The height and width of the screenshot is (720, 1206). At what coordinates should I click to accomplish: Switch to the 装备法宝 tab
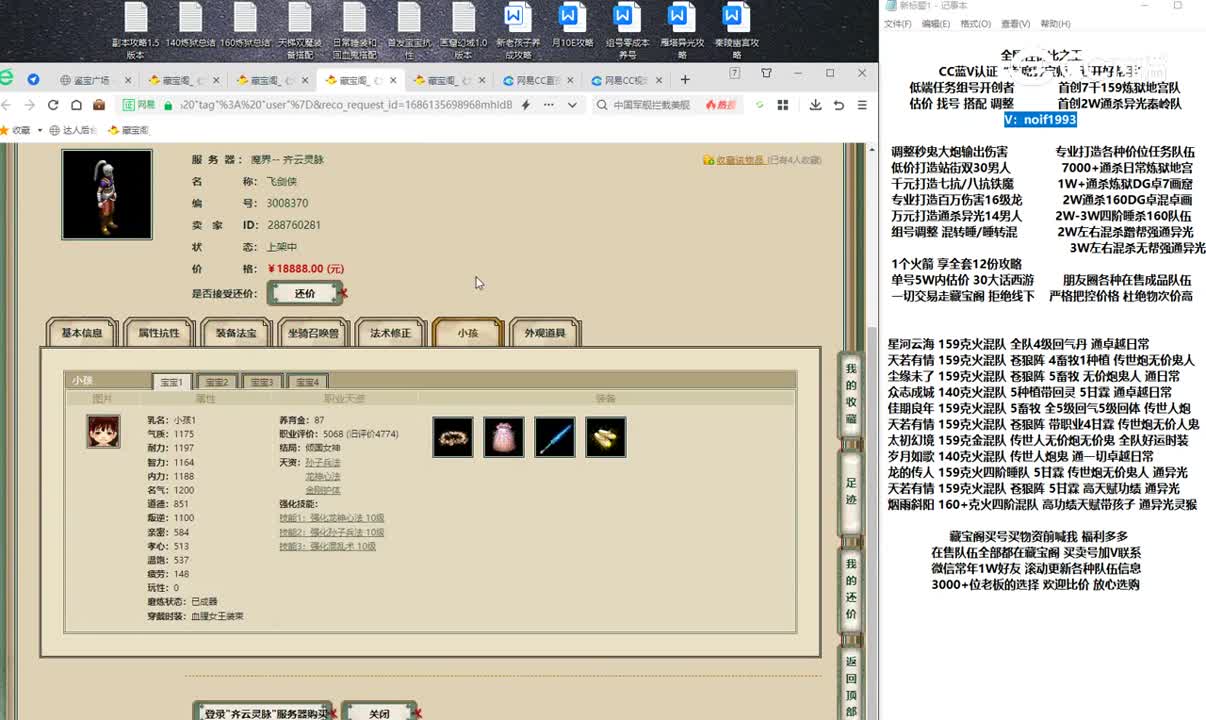click(x=236, y=333)
